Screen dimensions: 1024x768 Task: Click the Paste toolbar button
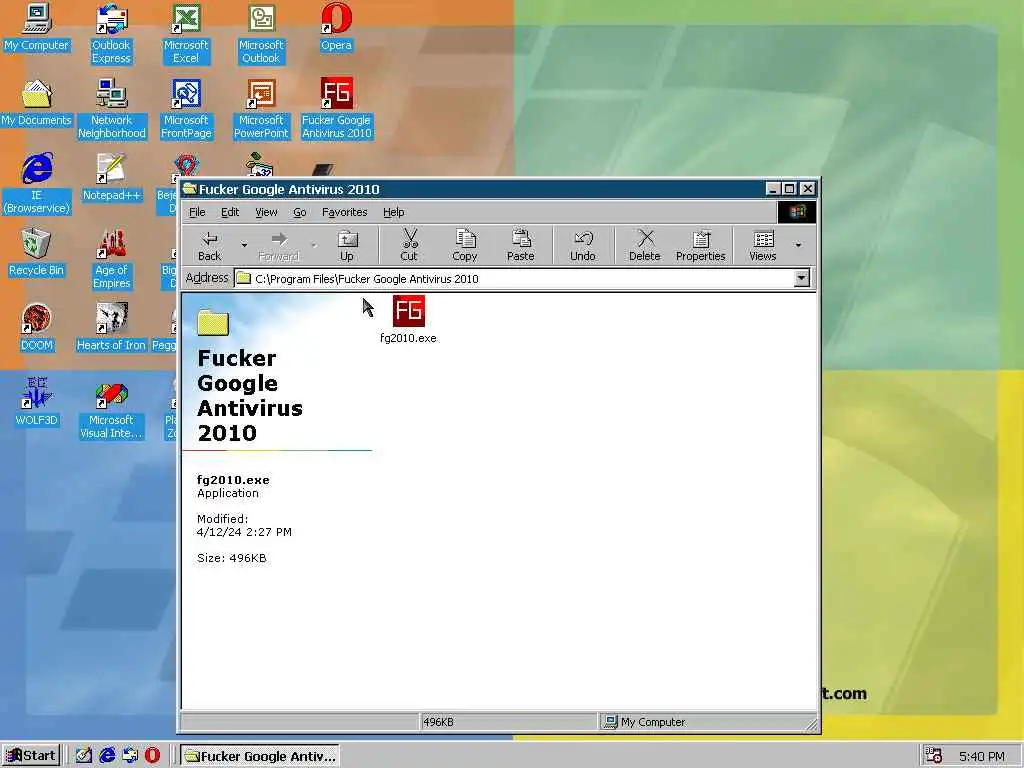point(520,246)
